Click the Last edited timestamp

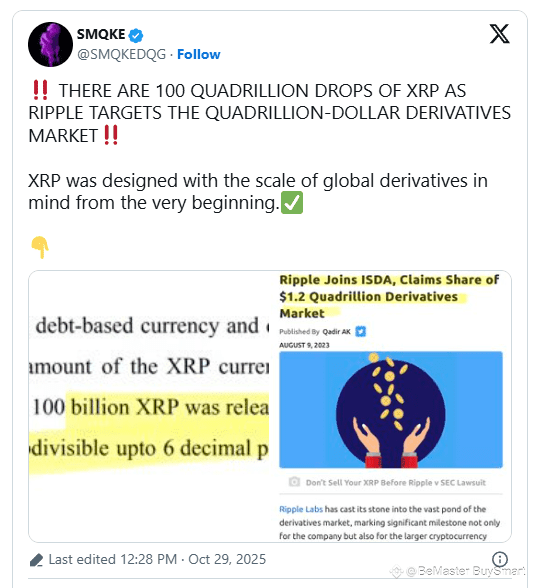157,559
